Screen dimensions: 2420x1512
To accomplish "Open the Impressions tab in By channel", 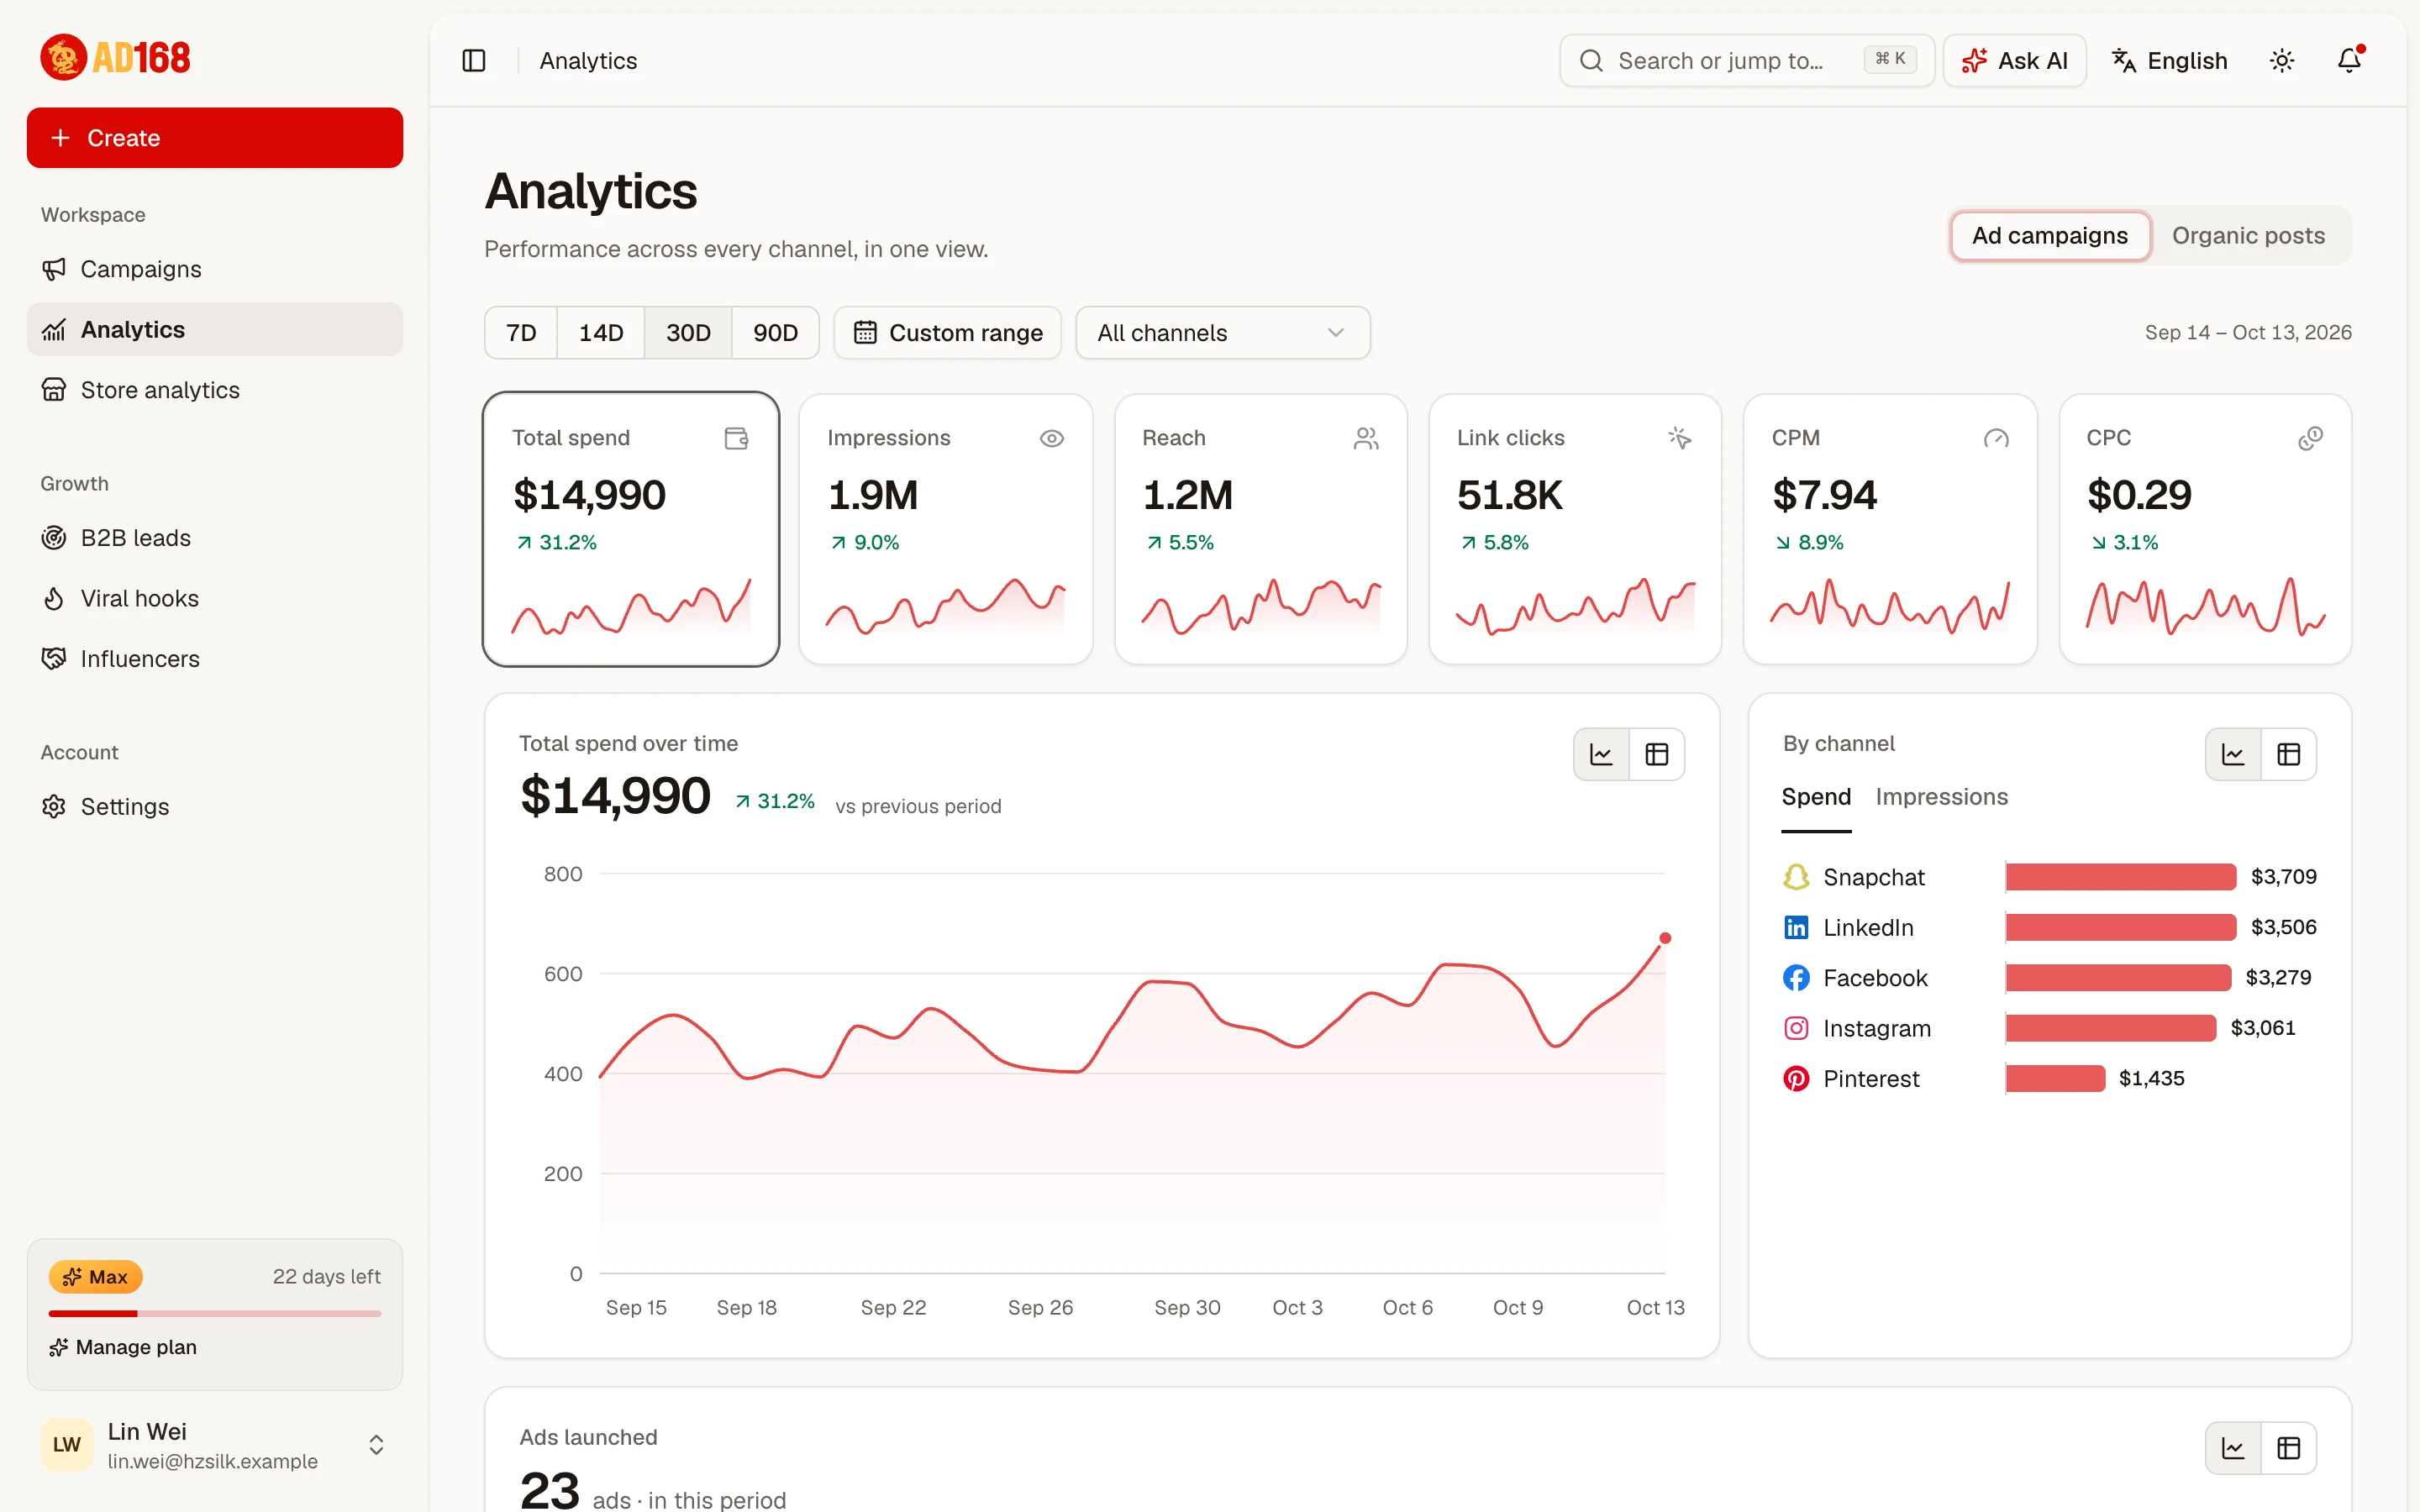I will point(1941,797).
